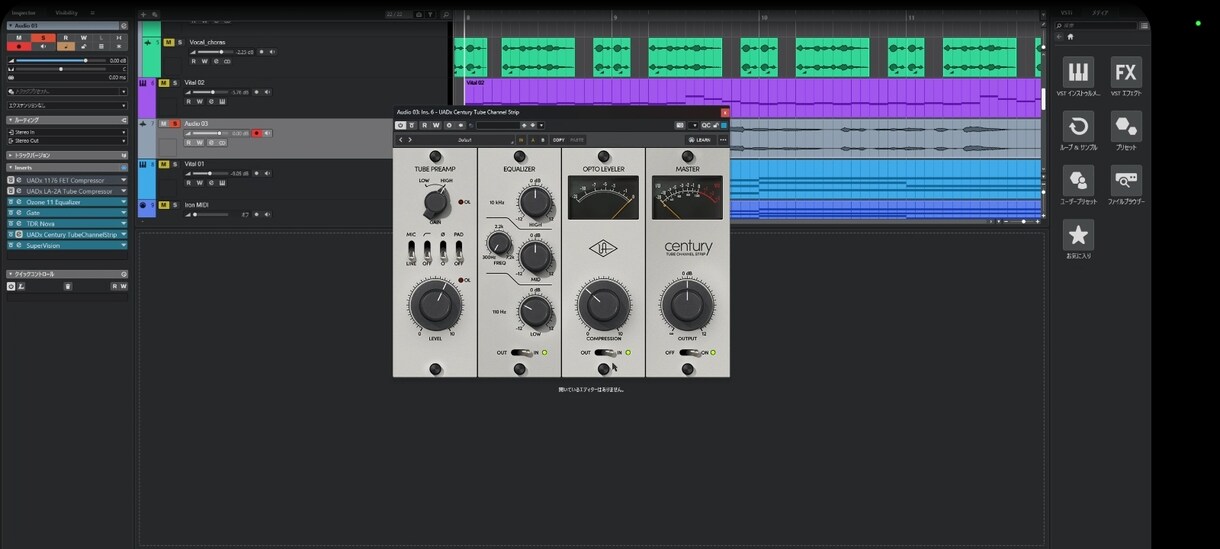
Task: Click the LEARN button in plugin header
Action: (699, 140)
